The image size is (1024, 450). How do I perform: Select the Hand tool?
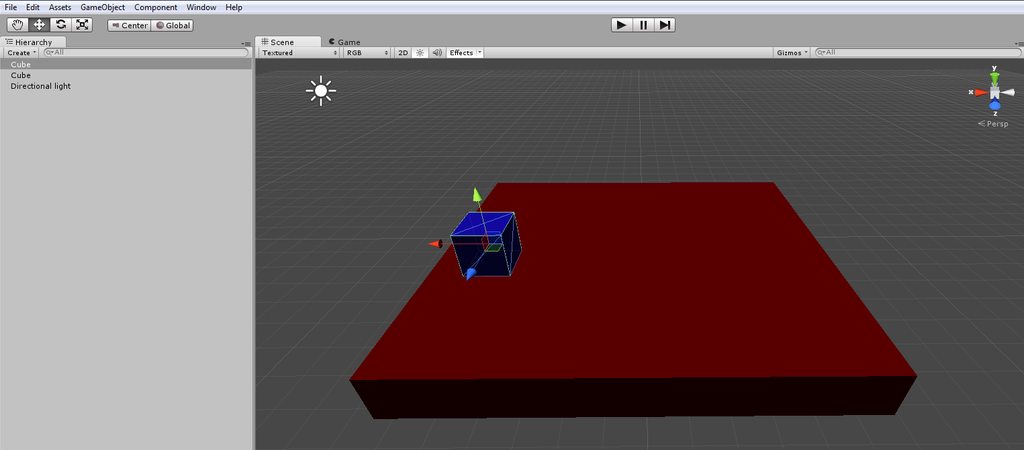click(x=18, y=25)
